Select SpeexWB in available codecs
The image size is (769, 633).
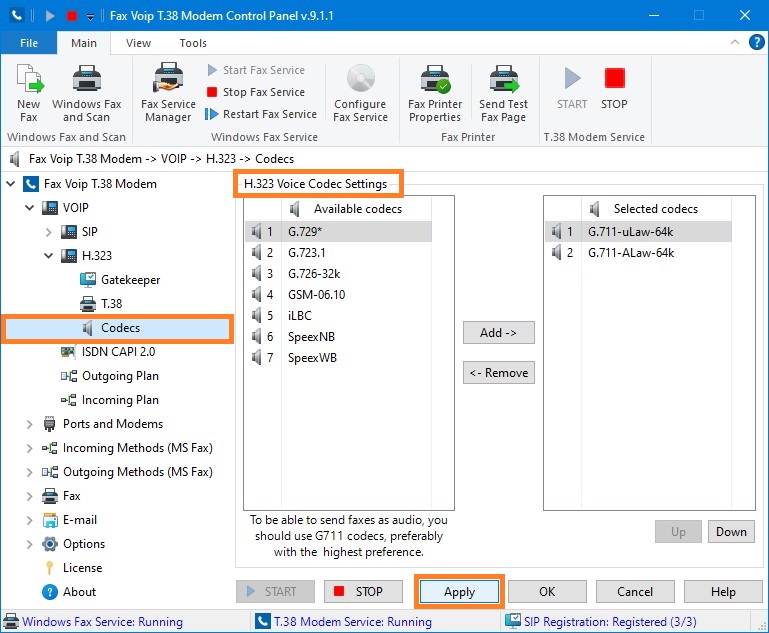click(338, 358)
